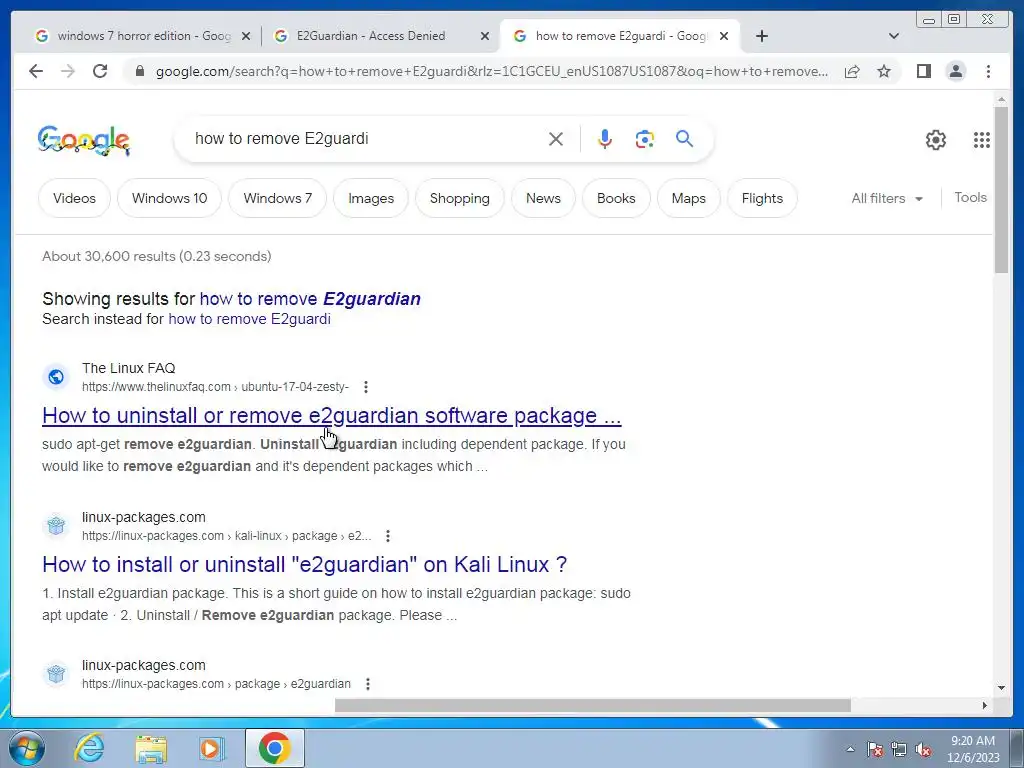Click the scroll-down arrow of vertical scrollbar
The height and width of the screenshot is (768, 1024).
(x=1001, y=688)
